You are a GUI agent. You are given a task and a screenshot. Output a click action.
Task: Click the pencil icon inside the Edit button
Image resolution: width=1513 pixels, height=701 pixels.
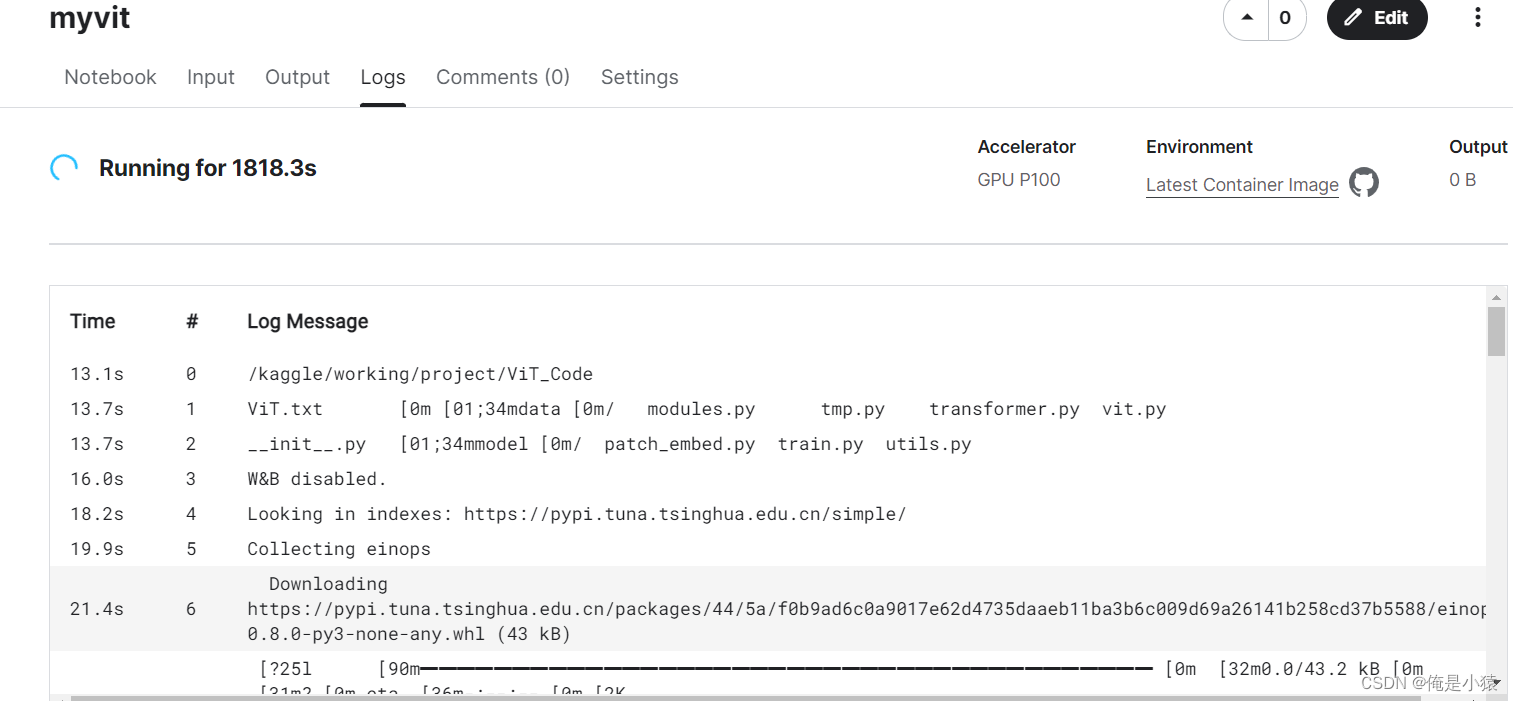pyautogui.click(x=1355, y=17)
